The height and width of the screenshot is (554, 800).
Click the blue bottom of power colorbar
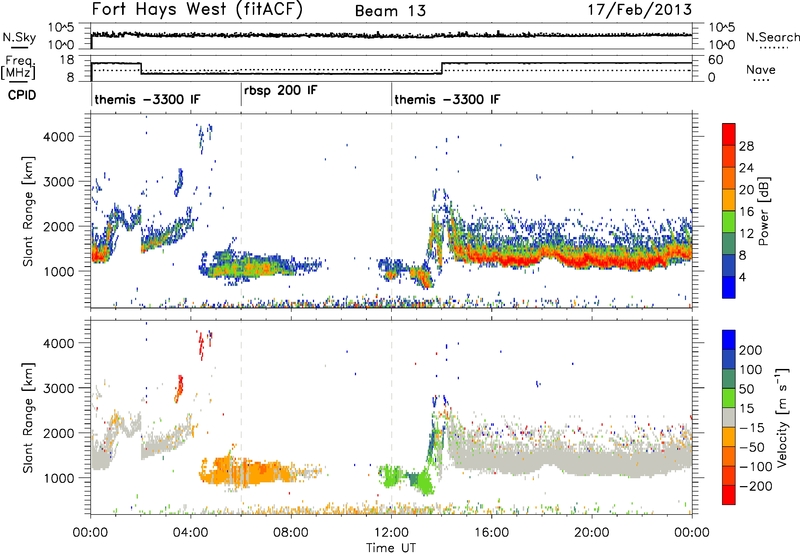(x=729, y=287)
